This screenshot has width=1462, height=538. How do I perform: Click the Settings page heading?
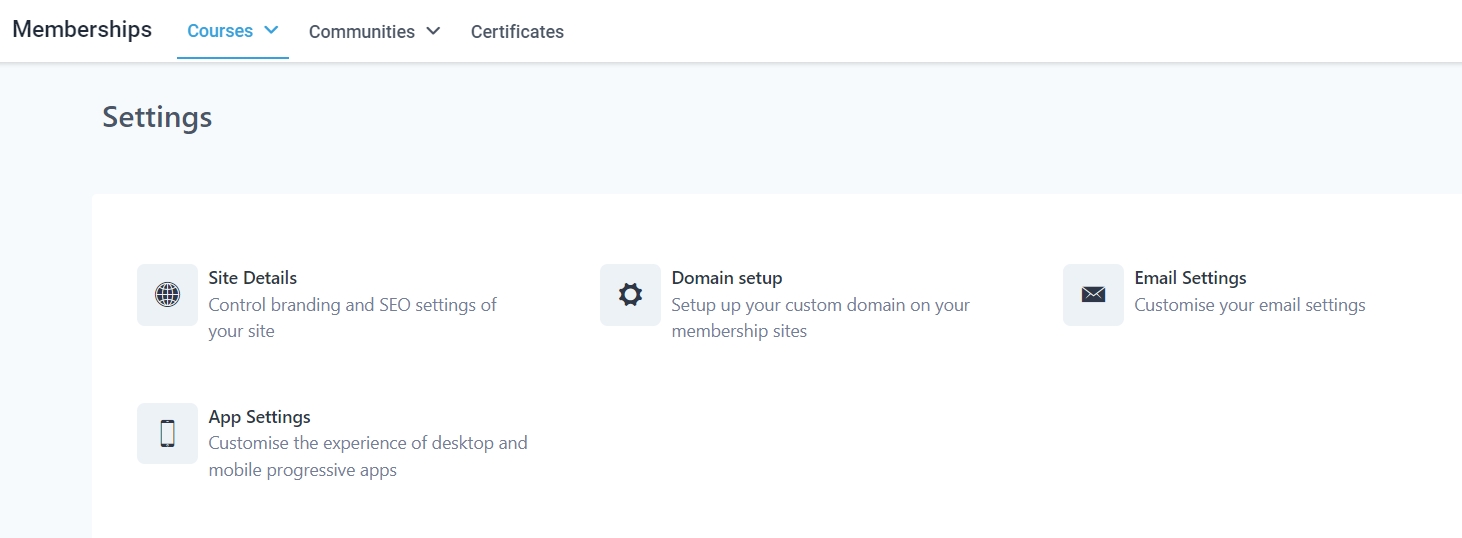pyautogui.click(x=157, y=117)
